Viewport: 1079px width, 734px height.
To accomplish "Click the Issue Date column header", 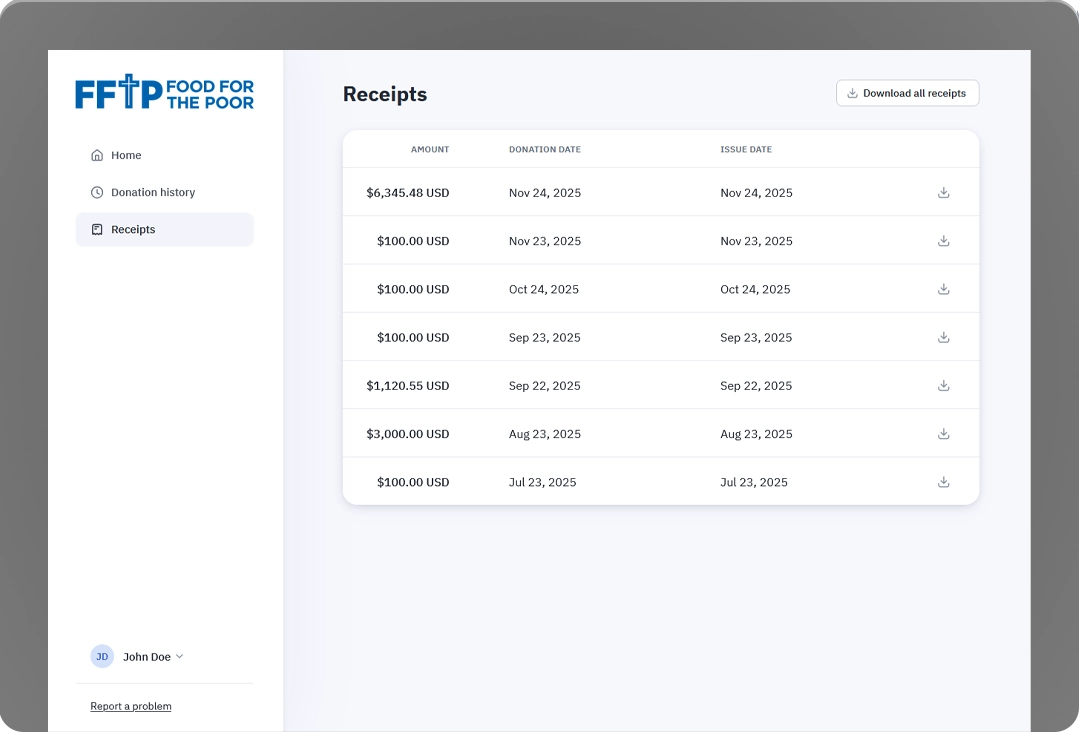I will [x=746, y=150].
